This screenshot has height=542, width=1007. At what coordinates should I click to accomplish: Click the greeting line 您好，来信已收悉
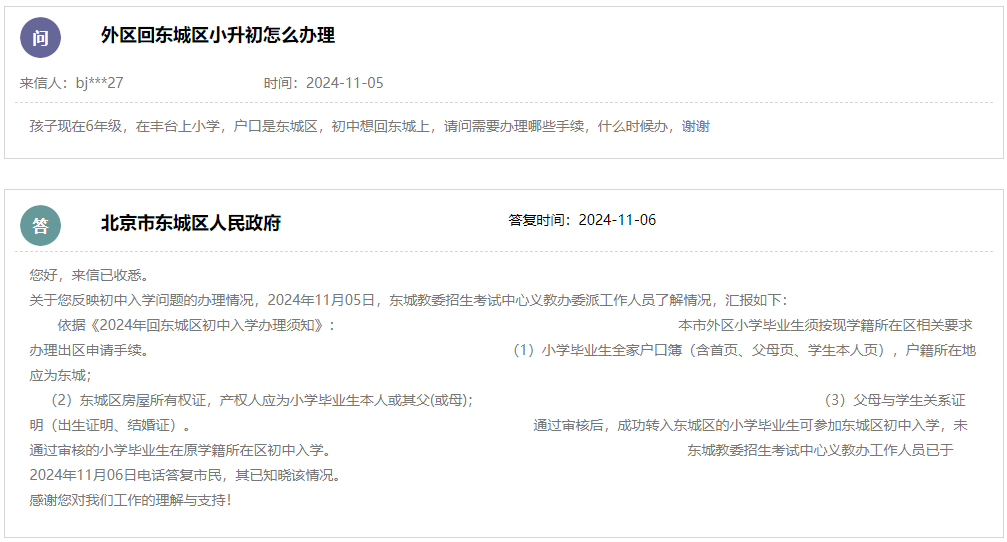(89, 275)
